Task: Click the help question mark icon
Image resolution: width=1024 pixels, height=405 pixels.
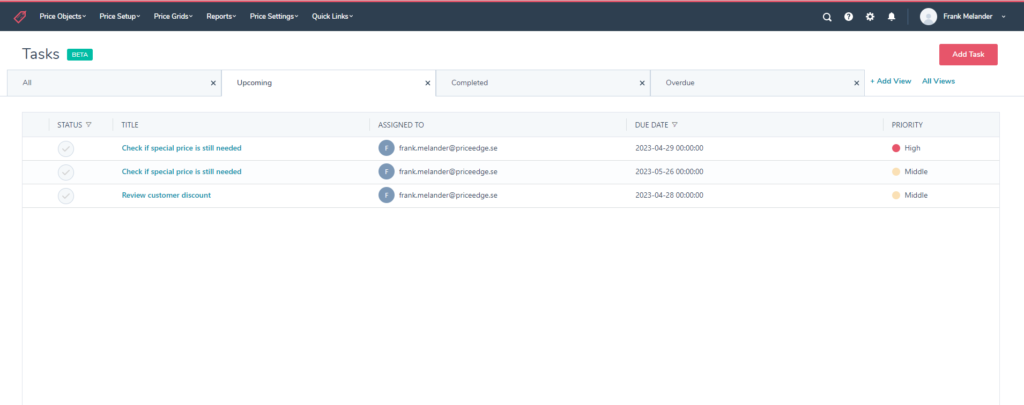Action: coord(848,17)
